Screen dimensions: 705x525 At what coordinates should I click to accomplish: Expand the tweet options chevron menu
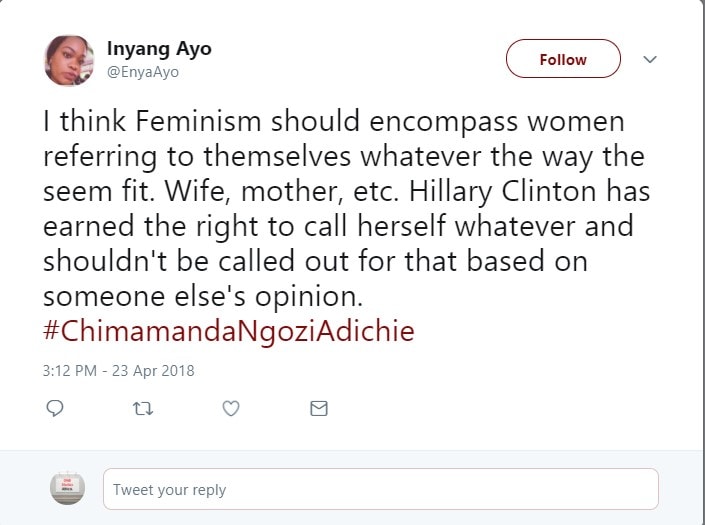click(x=650, y=59)
